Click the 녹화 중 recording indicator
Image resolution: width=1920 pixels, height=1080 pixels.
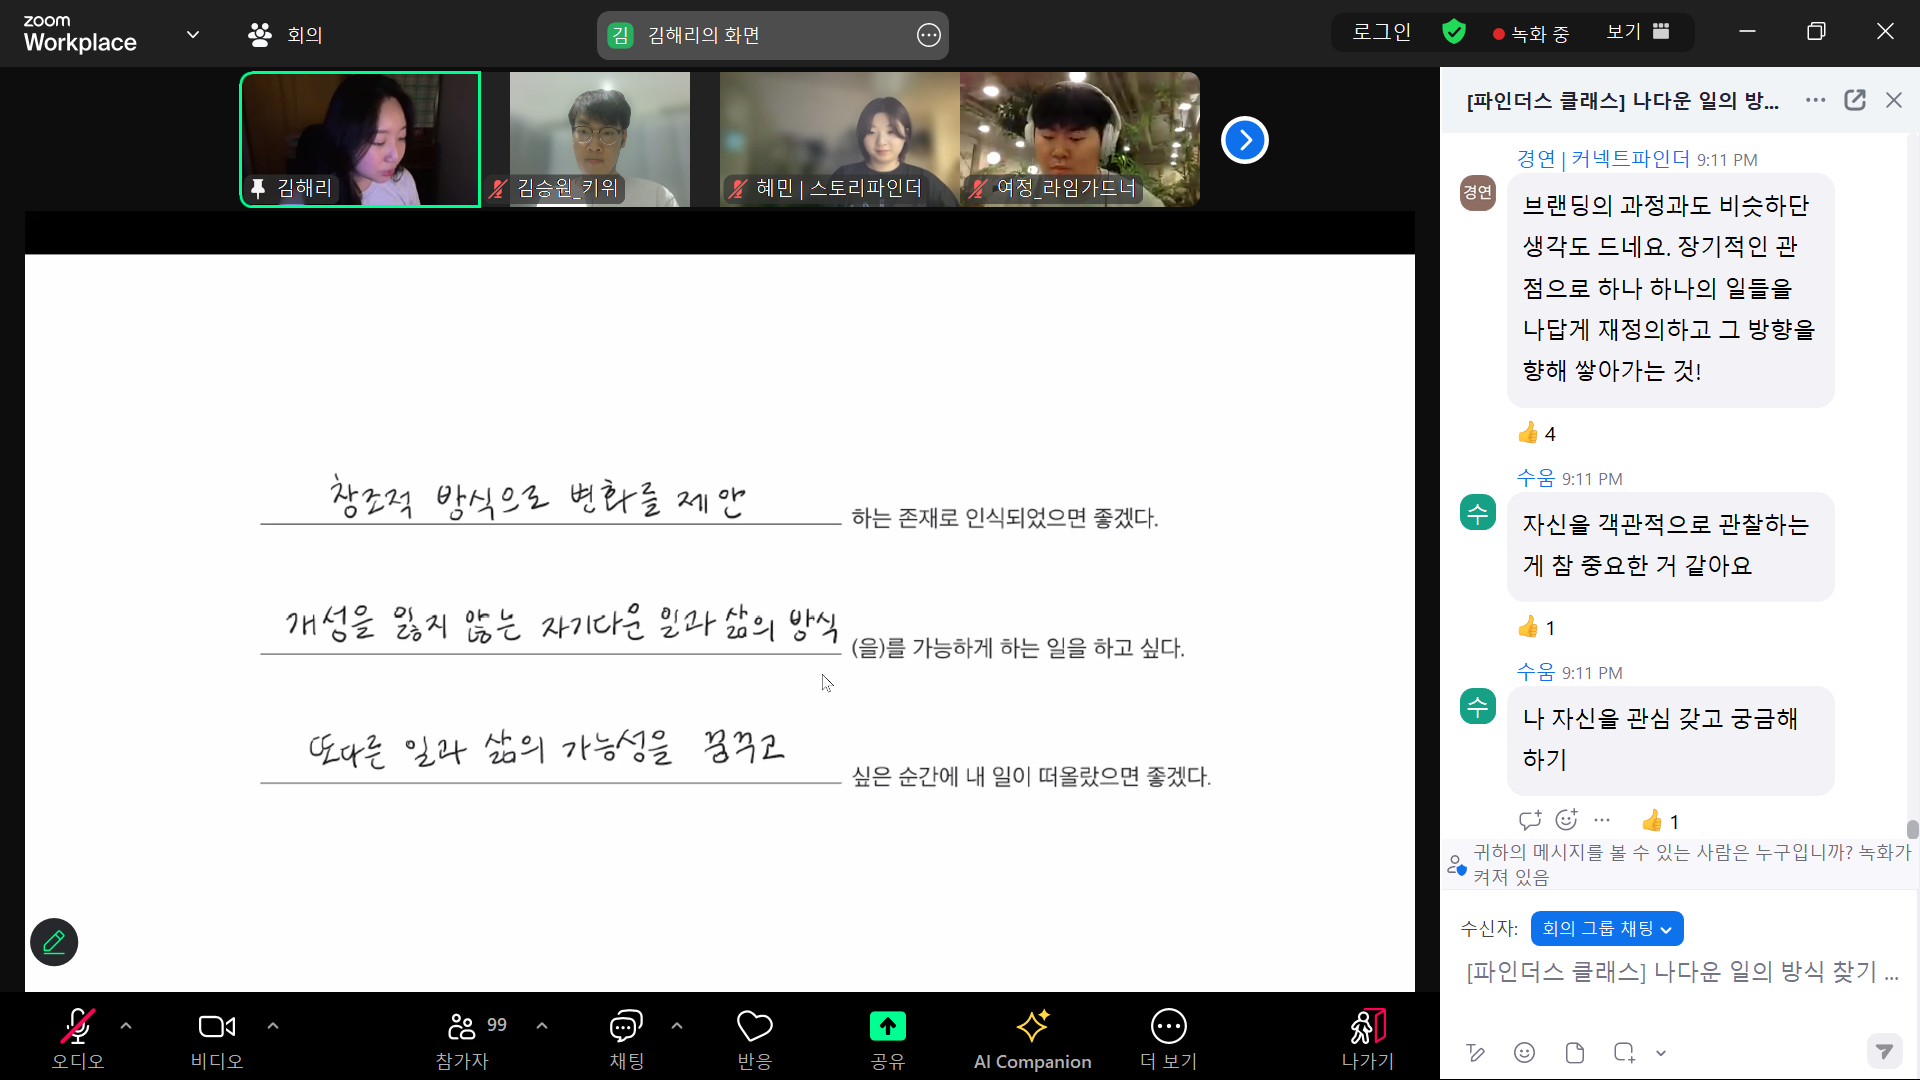point(1531,34)
